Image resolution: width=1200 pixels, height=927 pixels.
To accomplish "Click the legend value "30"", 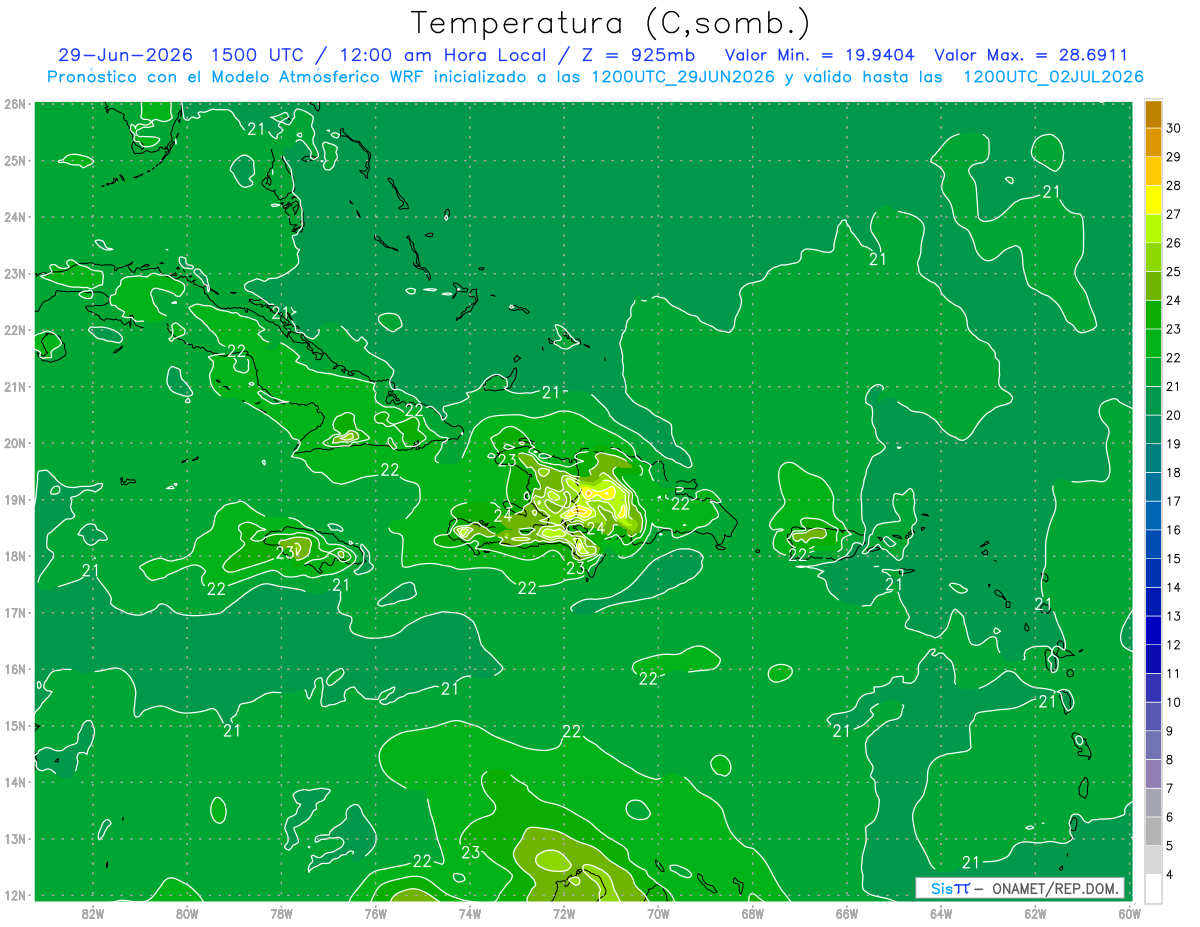I will (x=1174, y=128).
